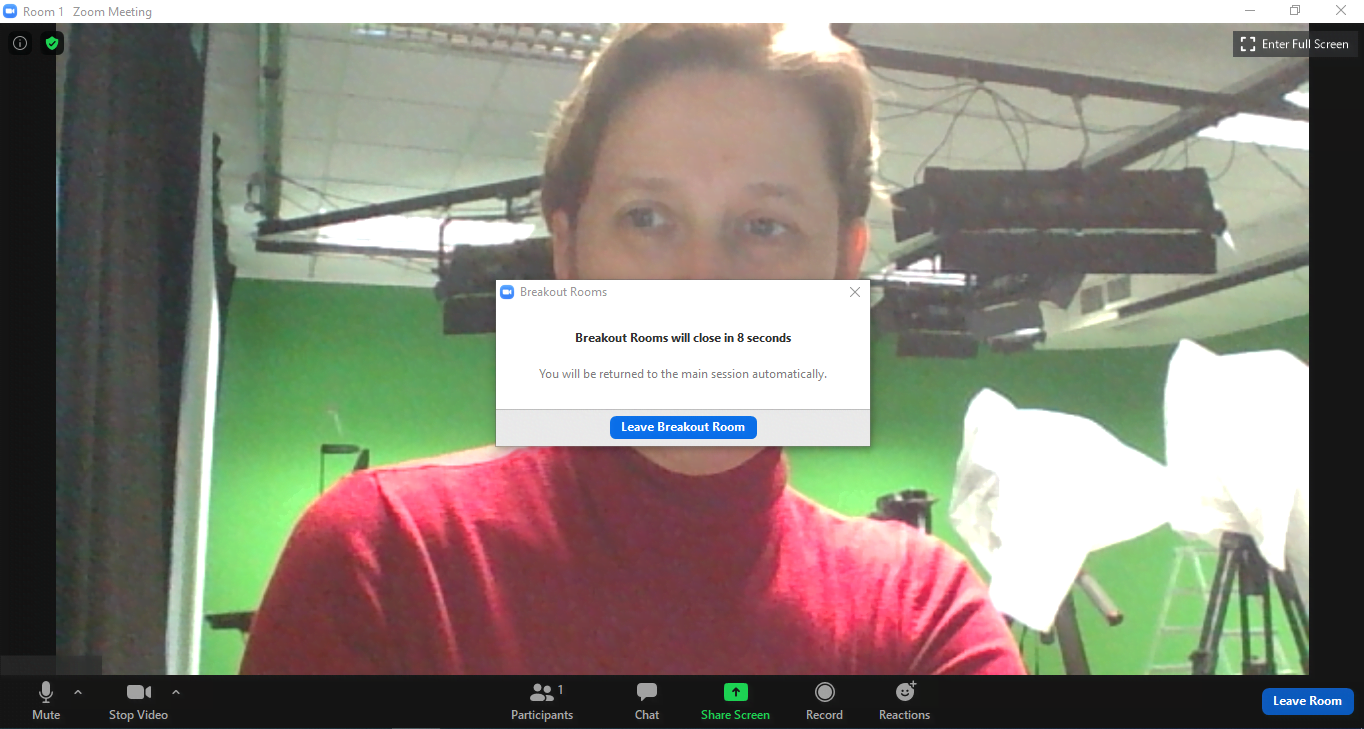Open the meeting information icon
1364x729 pixels.
20,43
